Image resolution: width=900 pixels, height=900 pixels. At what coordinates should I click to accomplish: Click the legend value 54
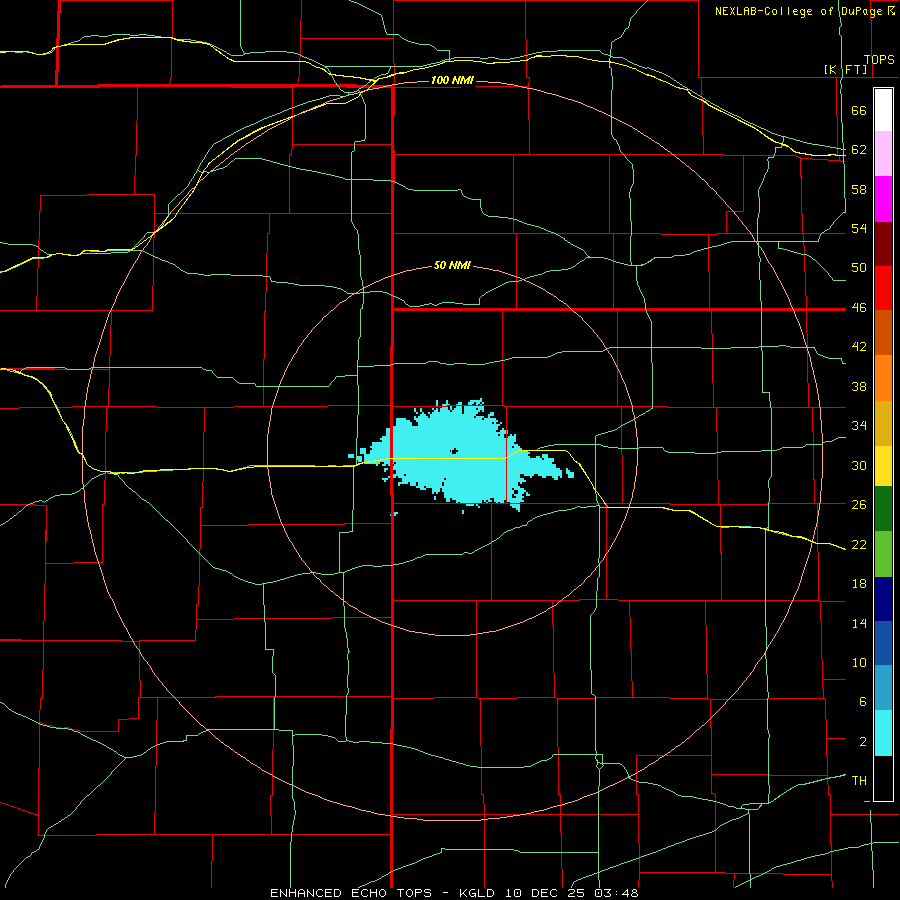point(859,228)
